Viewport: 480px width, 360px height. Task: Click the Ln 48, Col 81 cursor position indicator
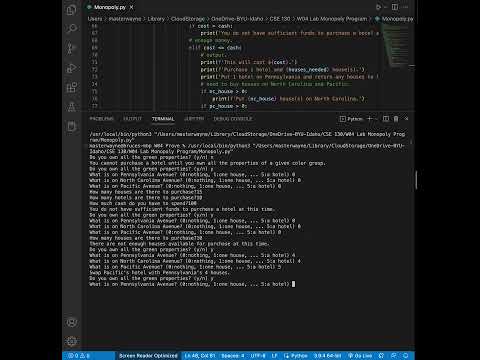200,356
